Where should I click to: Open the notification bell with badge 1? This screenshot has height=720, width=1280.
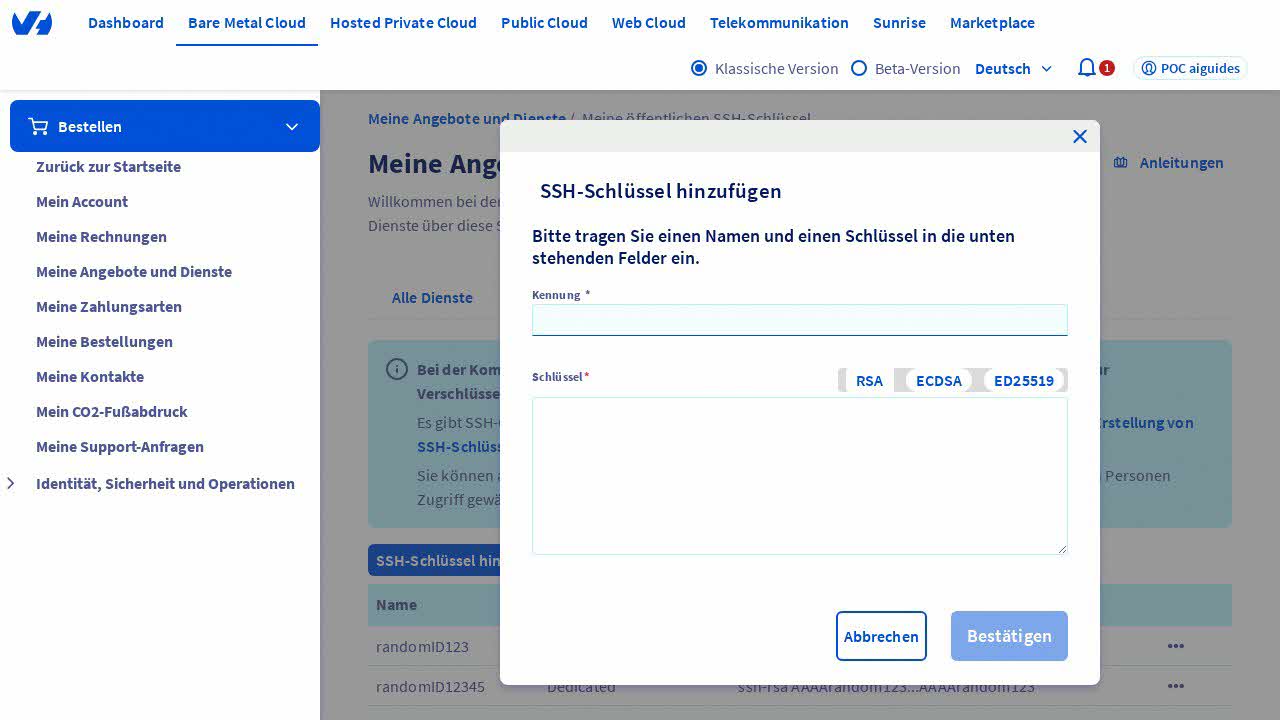click(x=1087, y=68)
